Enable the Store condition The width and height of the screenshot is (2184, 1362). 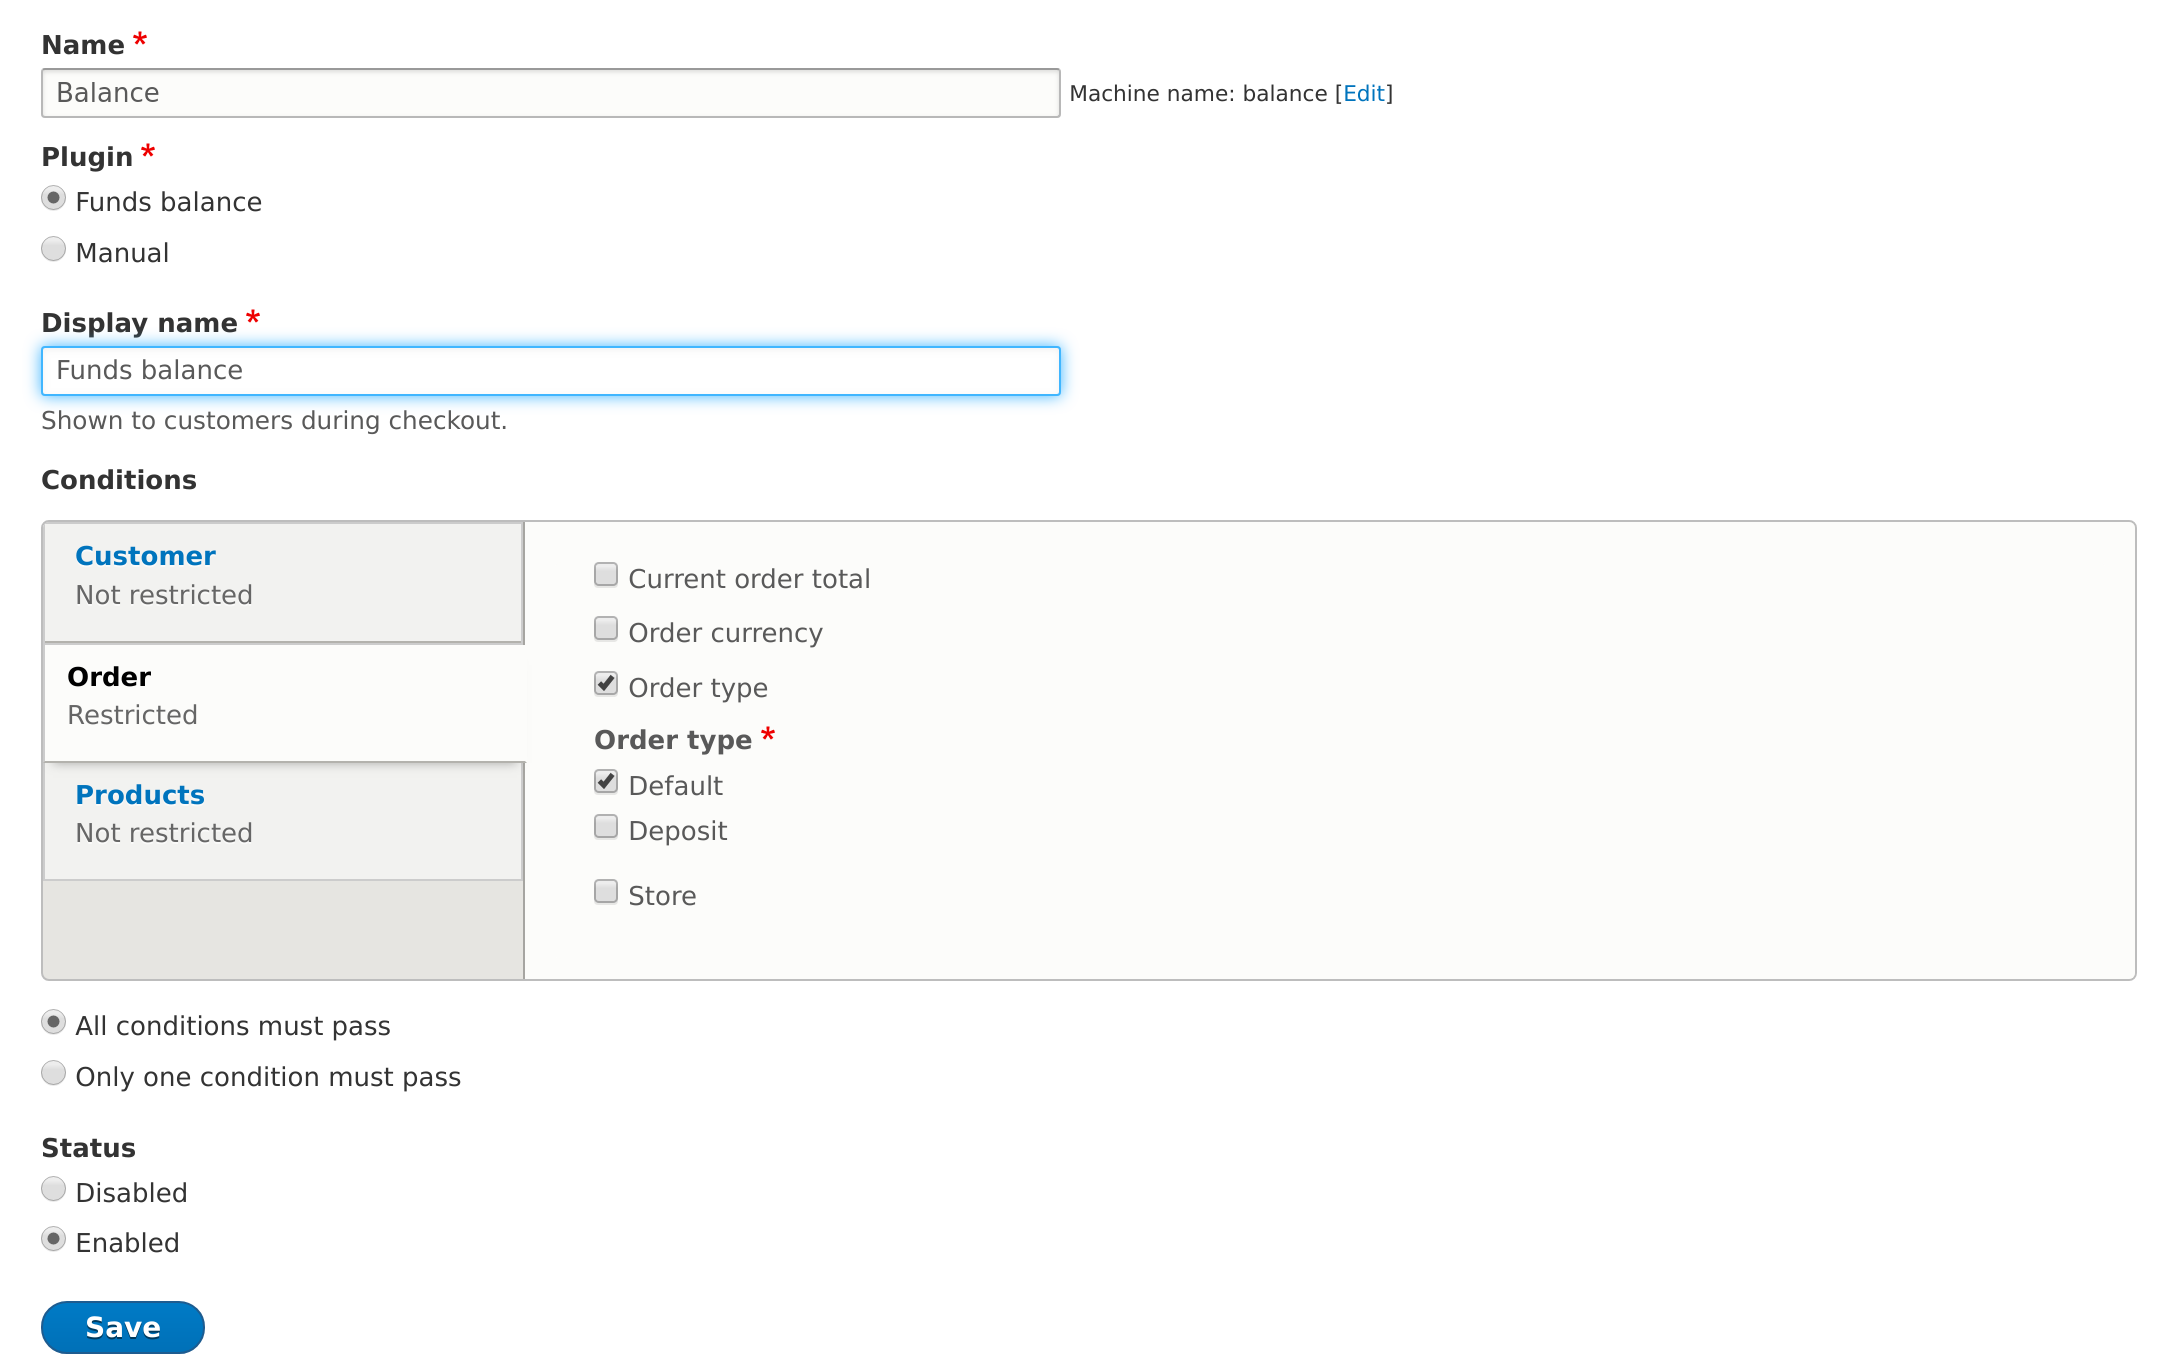coord(606,891)
